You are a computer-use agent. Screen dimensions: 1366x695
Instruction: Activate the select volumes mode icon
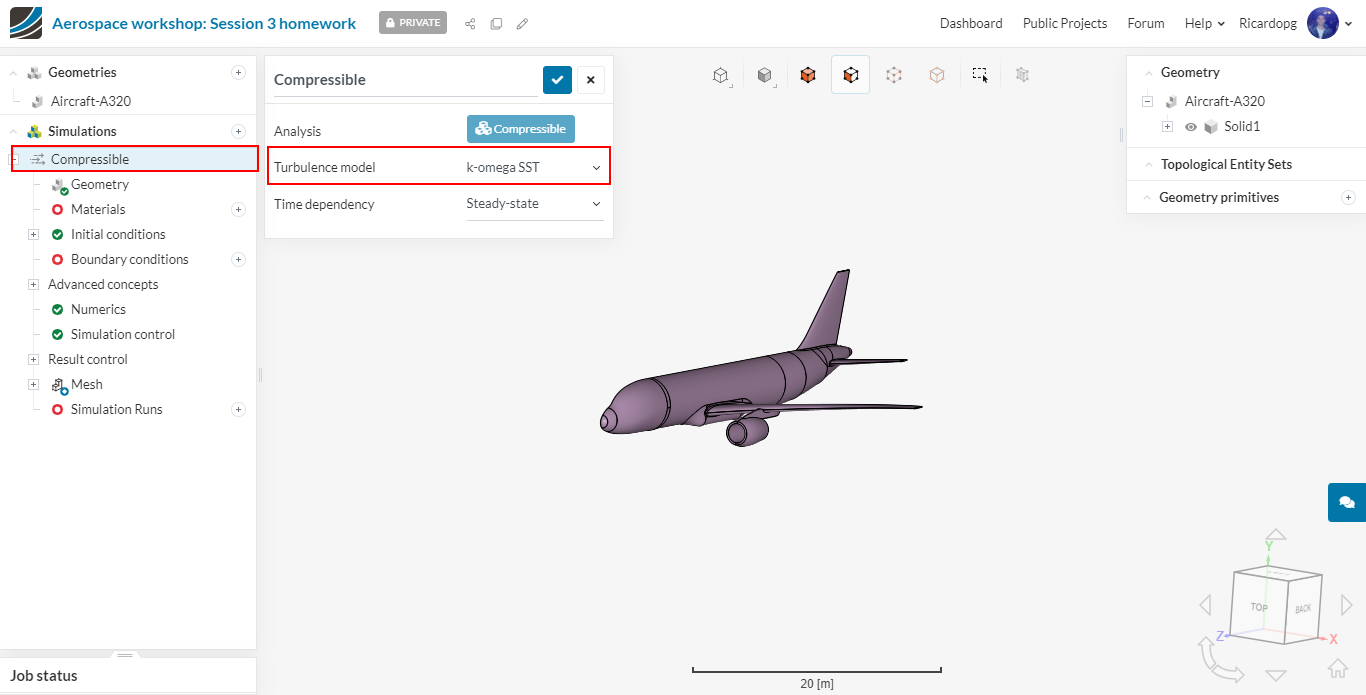click(808, 75)
